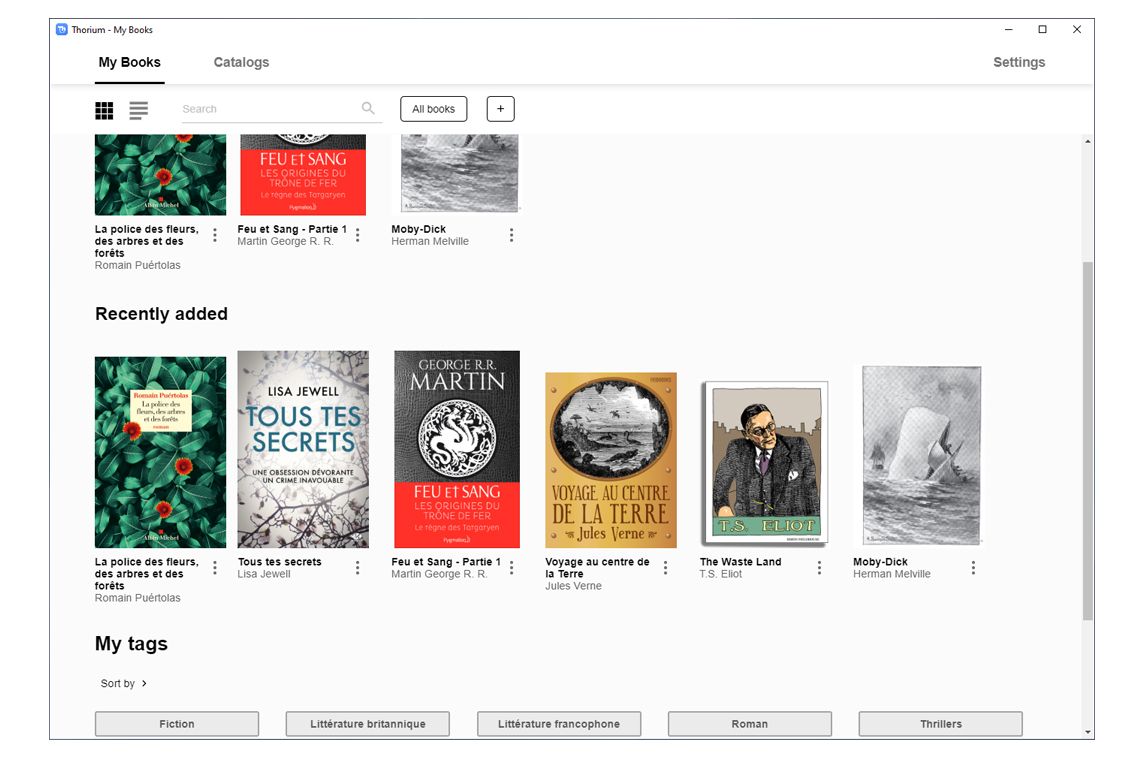Filter by the Roman tag
The width and height of the screenshot is (1144, 758).
point(750,724)
